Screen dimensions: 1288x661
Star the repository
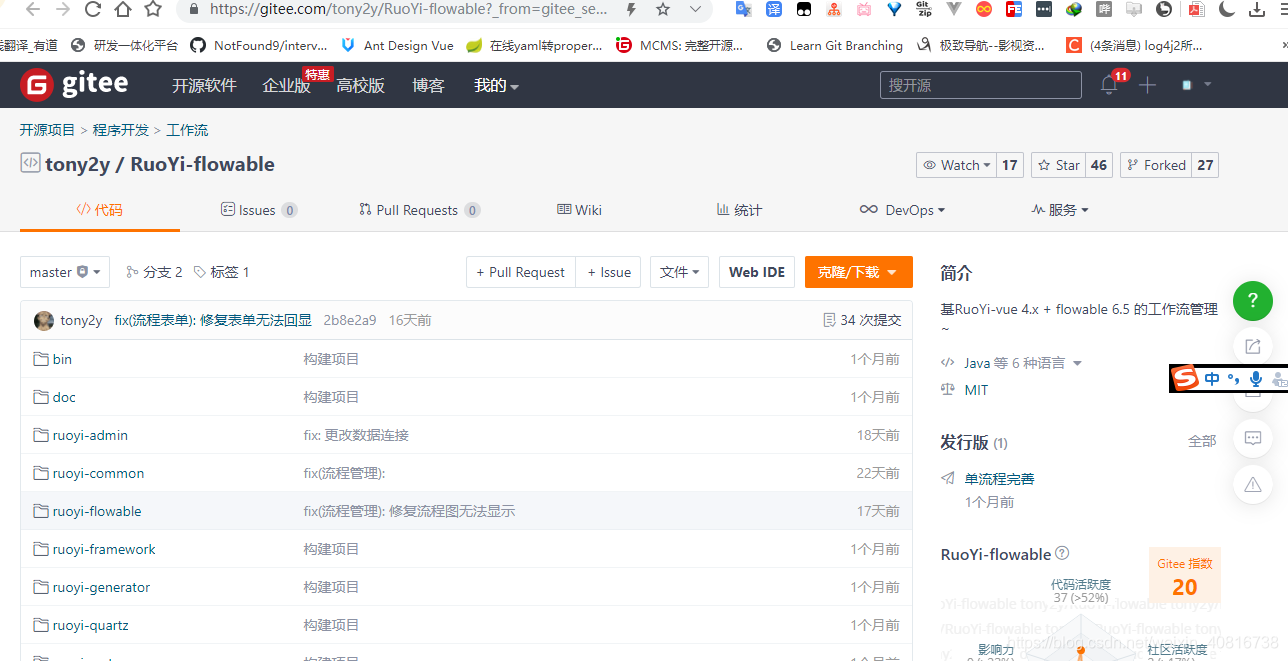point(1059,165)
